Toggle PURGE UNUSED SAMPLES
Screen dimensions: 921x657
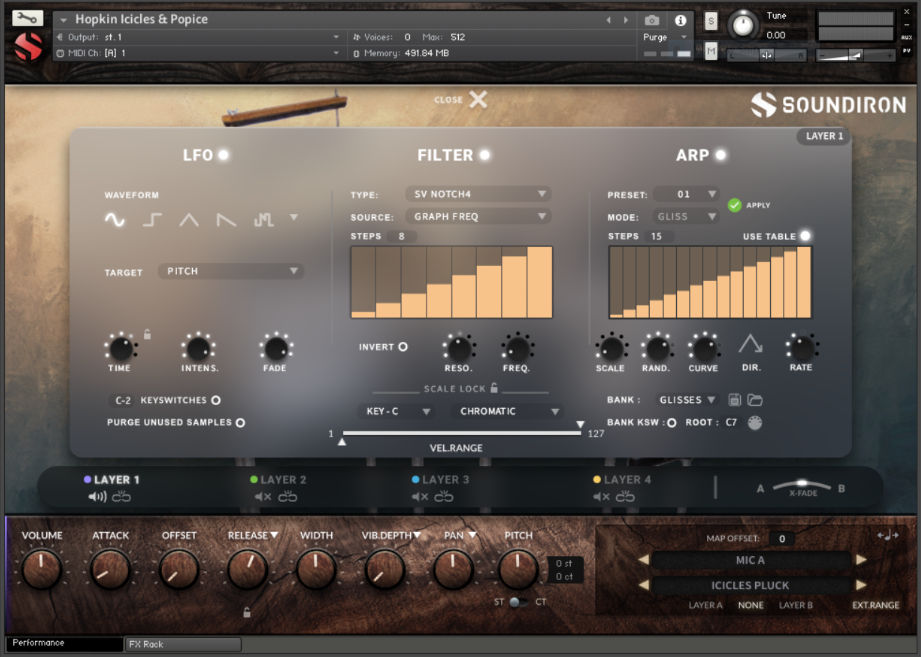[240, 422]
